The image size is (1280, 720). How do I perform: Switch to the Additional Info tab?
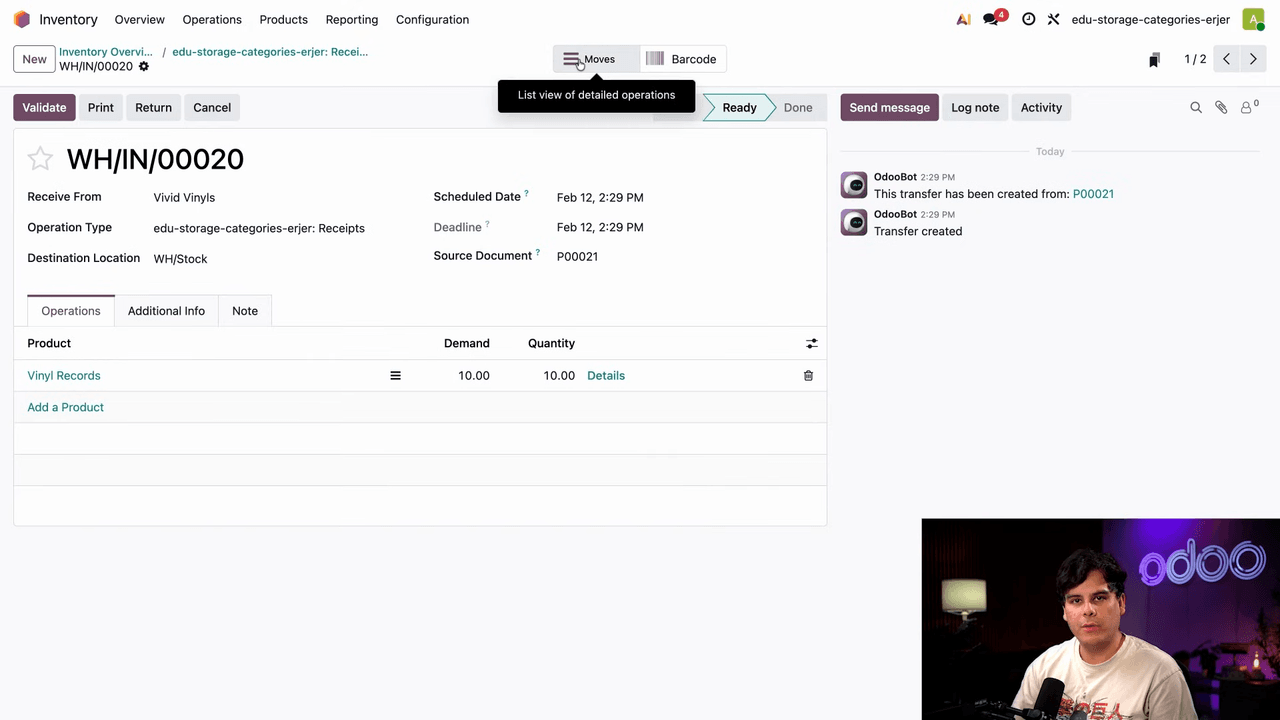pos(166,311)
